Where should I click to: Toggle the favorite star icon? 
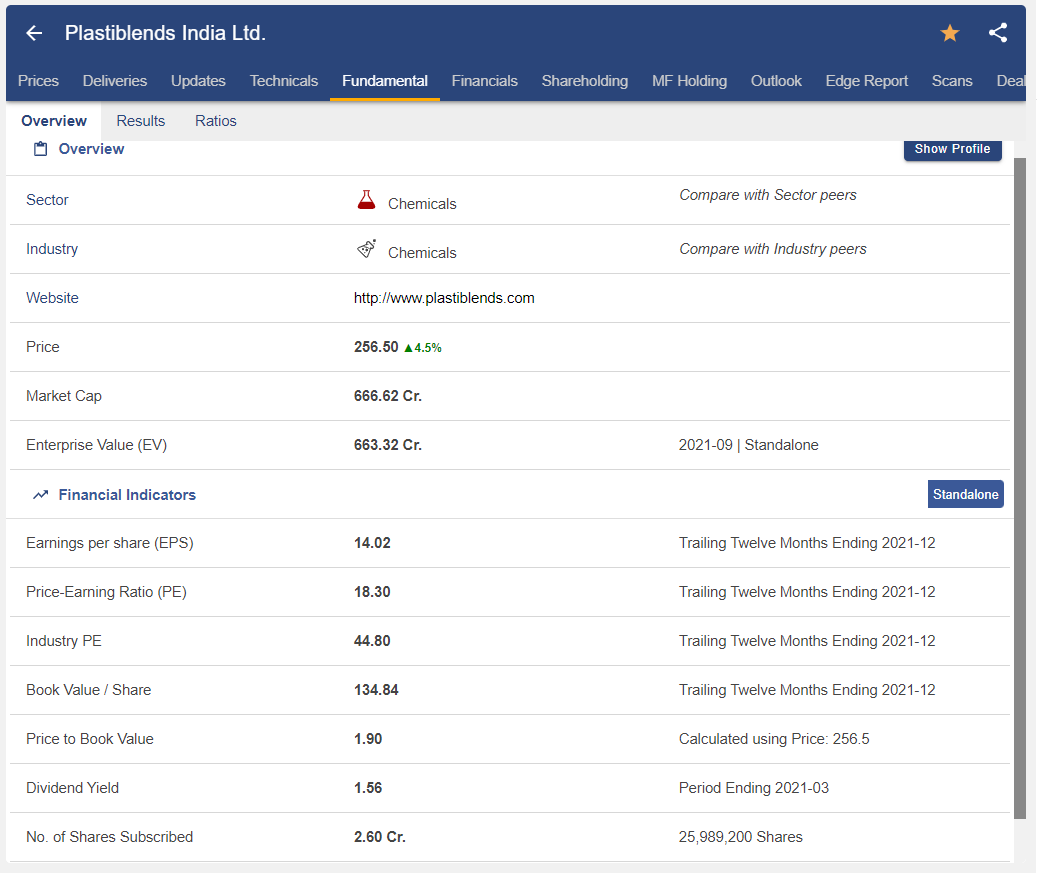[950, 33]
